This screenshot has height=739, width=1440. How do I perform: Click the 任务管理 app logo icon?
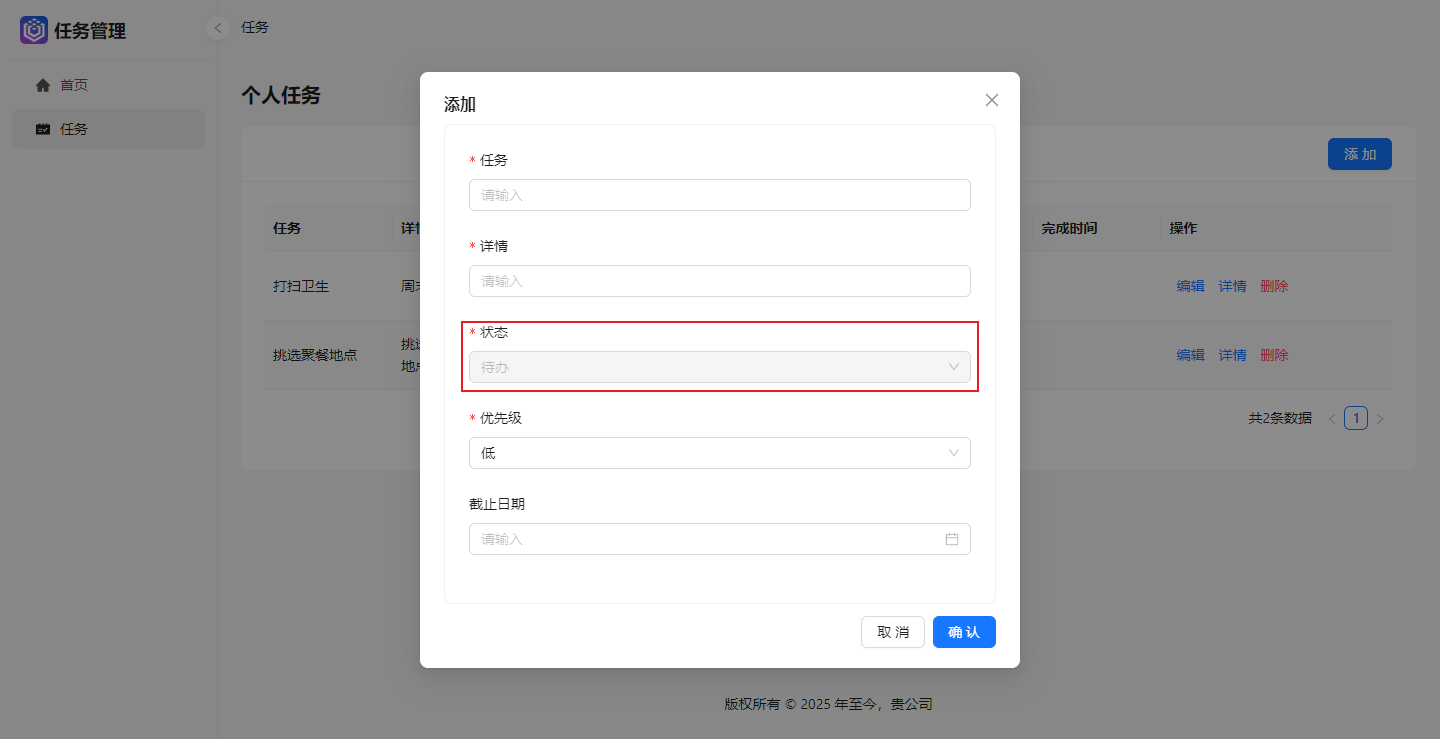tap(33, 30)
